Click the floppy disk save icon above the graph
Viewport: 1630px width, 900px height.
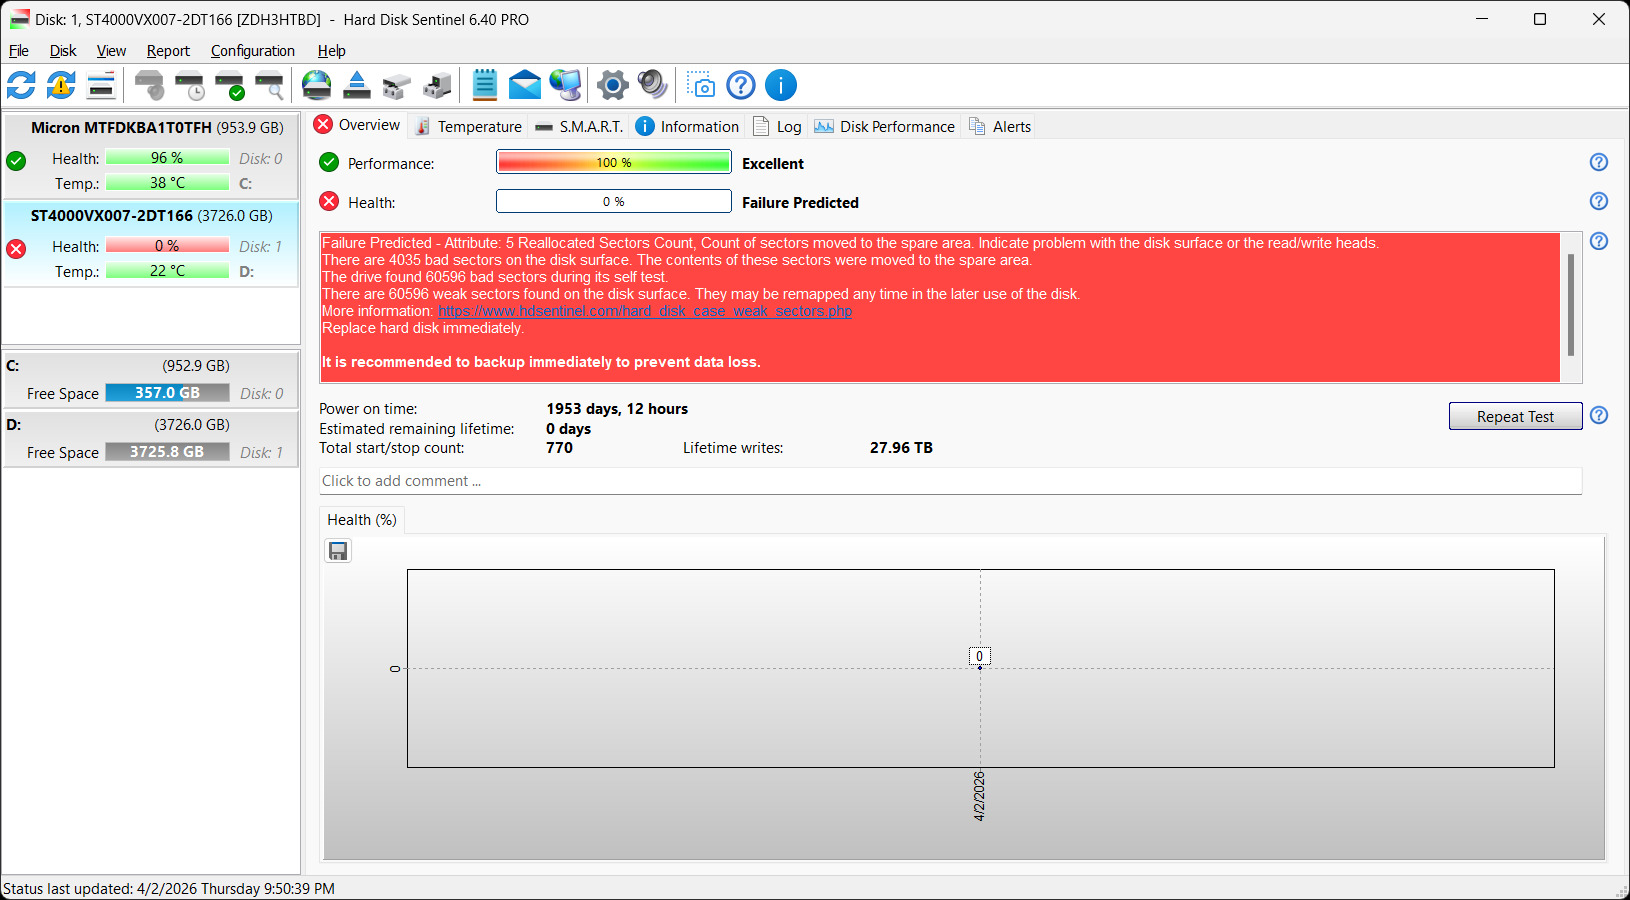click(x=338, y=551)
